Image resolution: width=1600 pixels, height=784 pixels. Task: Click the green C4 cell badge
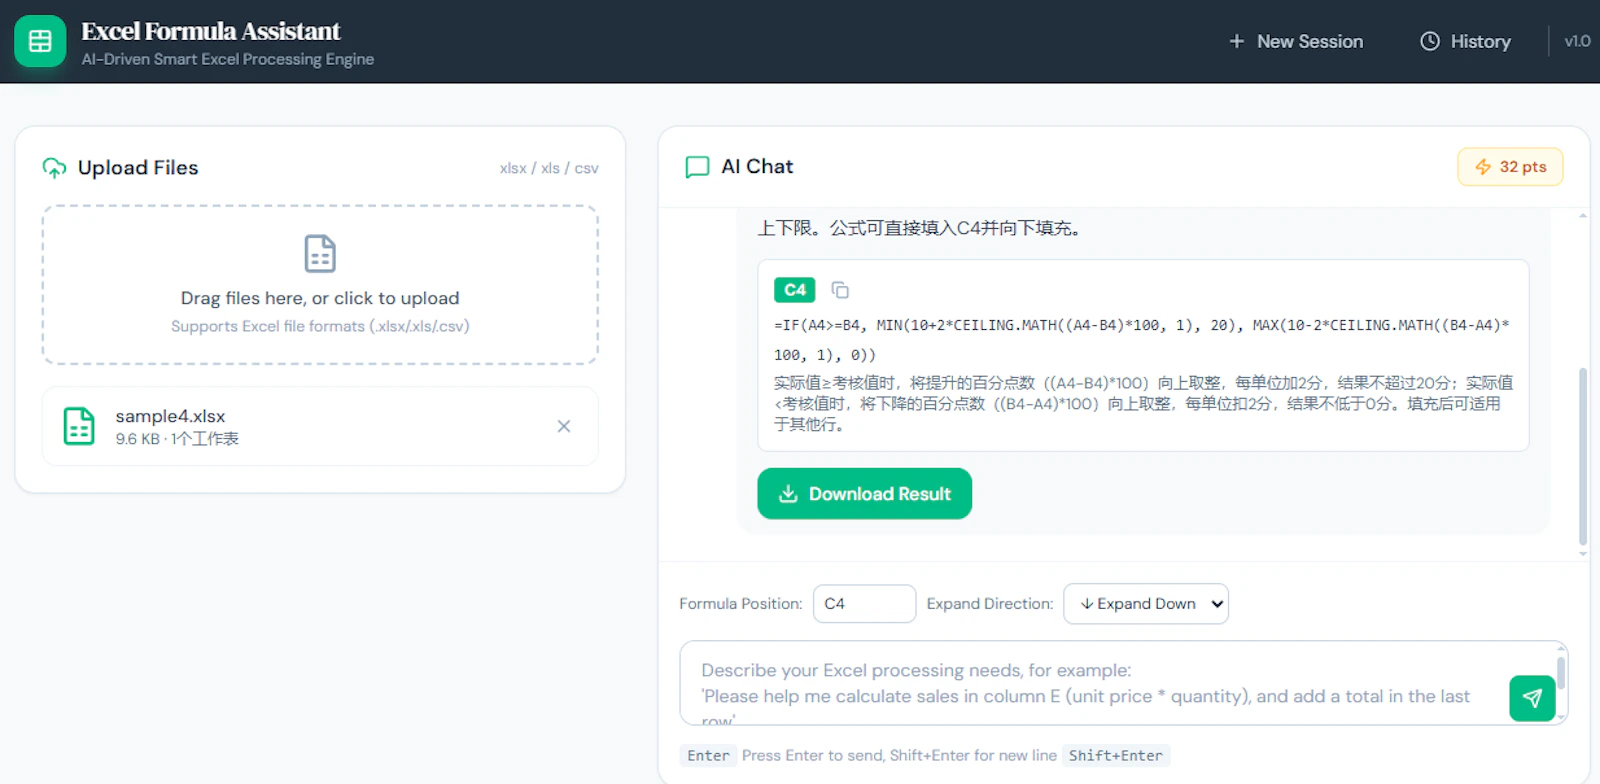pos(795,290)
